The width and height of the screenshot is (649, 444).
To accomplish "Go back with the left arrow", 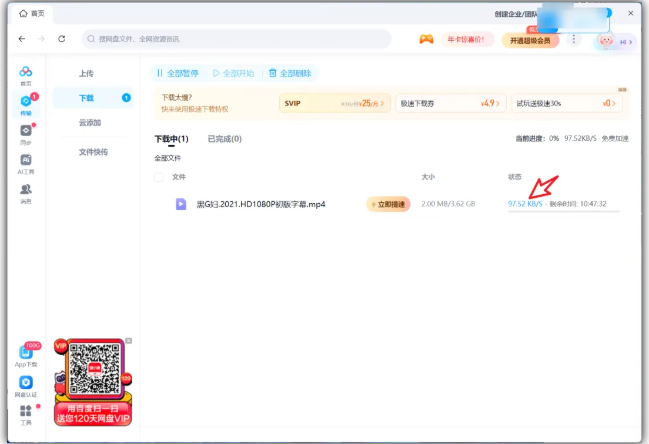I will [22, 39].
